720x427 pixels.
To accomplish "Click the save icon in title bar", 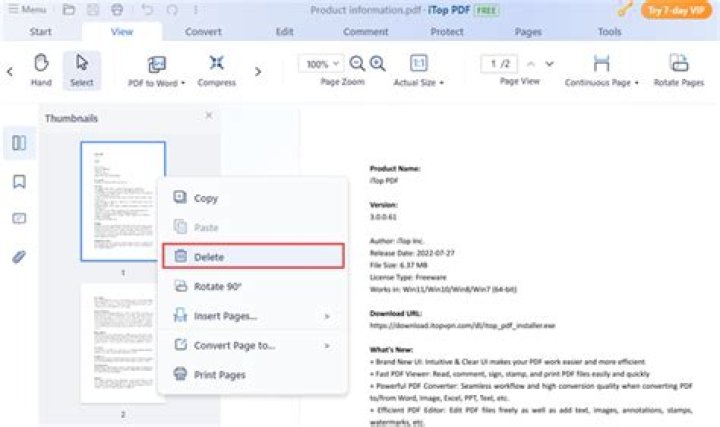I will coord(93,9).
